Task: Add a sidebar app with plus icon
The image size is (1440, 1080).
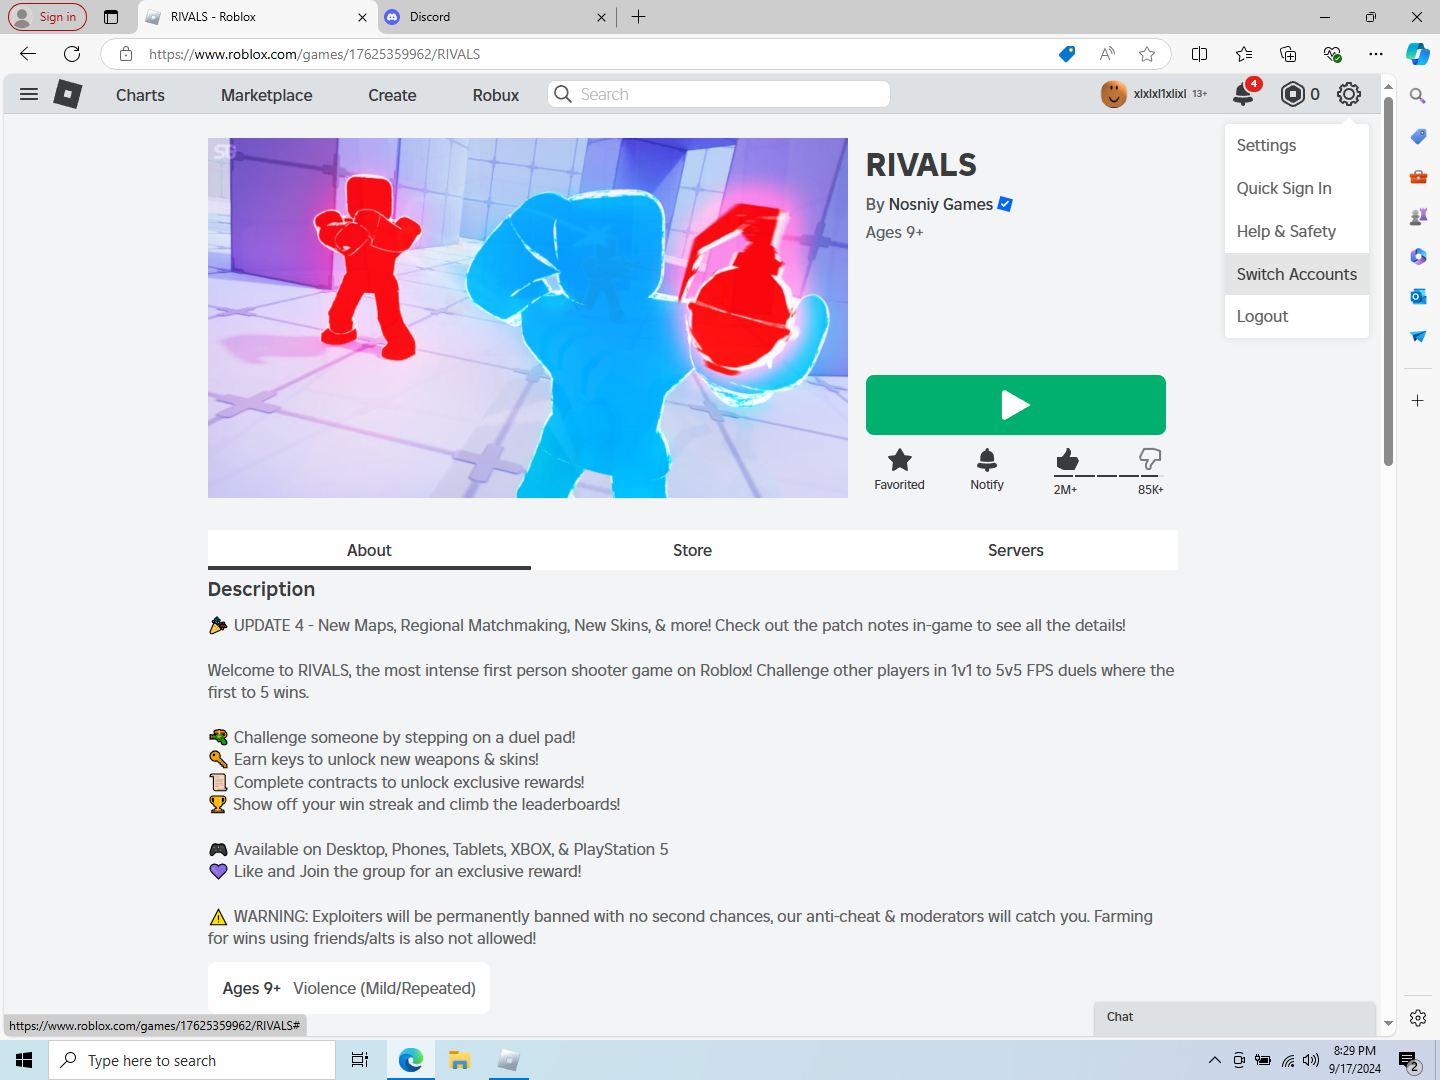Action: point(1418,401)
